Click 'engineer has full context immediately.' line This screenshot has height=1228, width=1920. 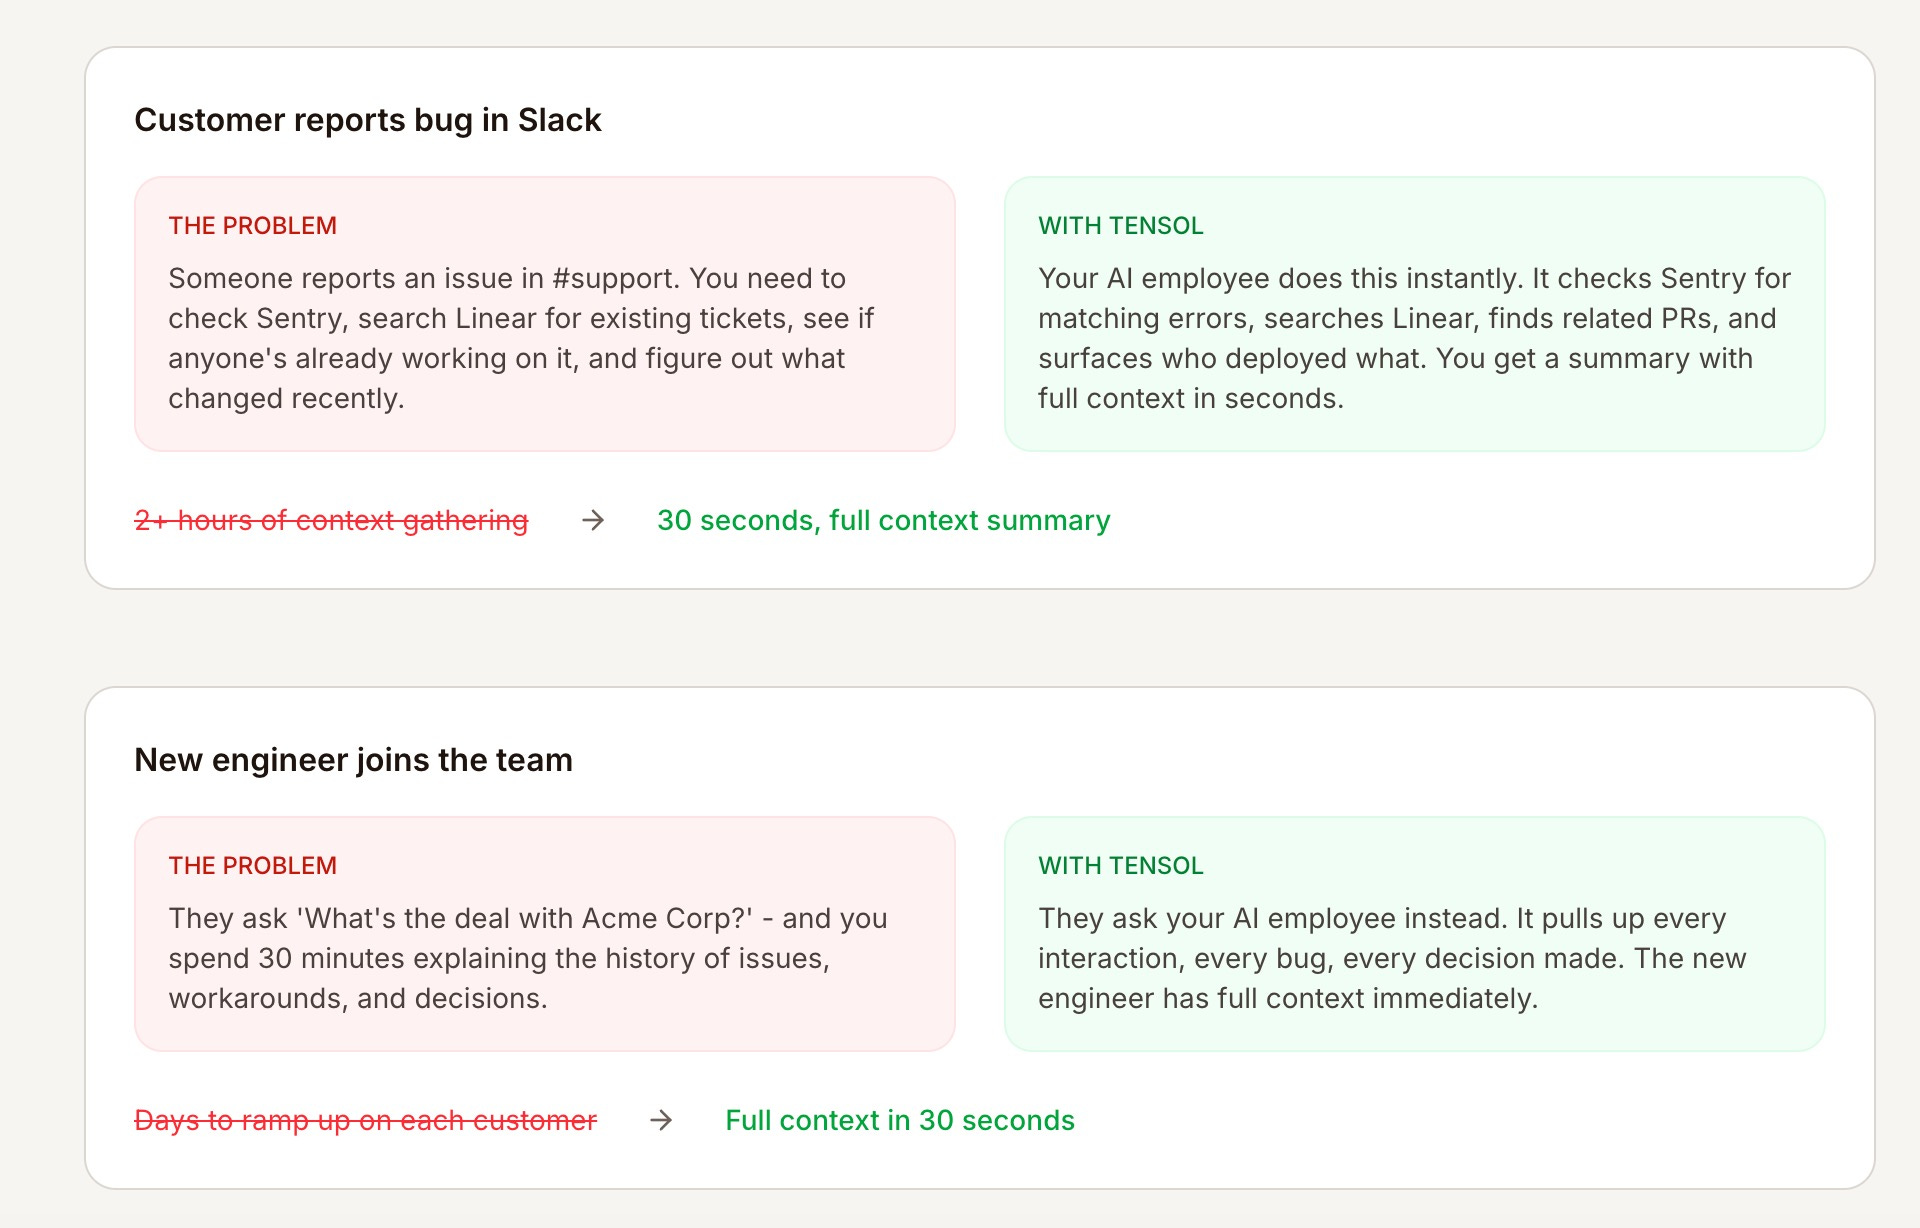1287,999
